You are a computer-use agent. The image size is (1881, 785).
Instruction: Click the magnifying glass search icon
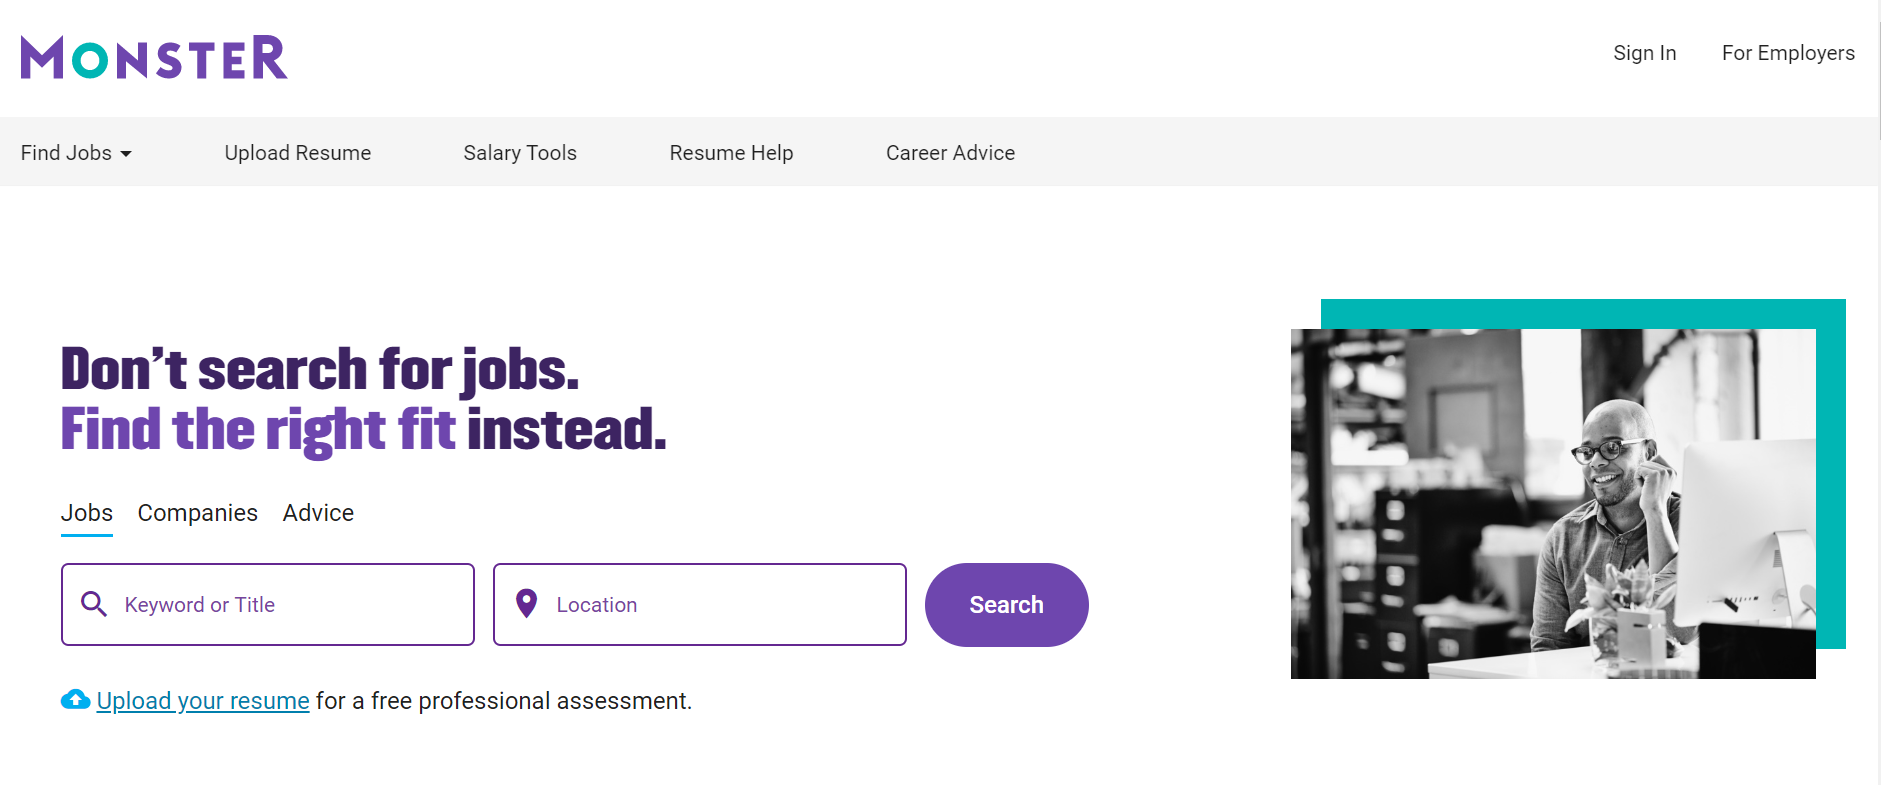94,604
